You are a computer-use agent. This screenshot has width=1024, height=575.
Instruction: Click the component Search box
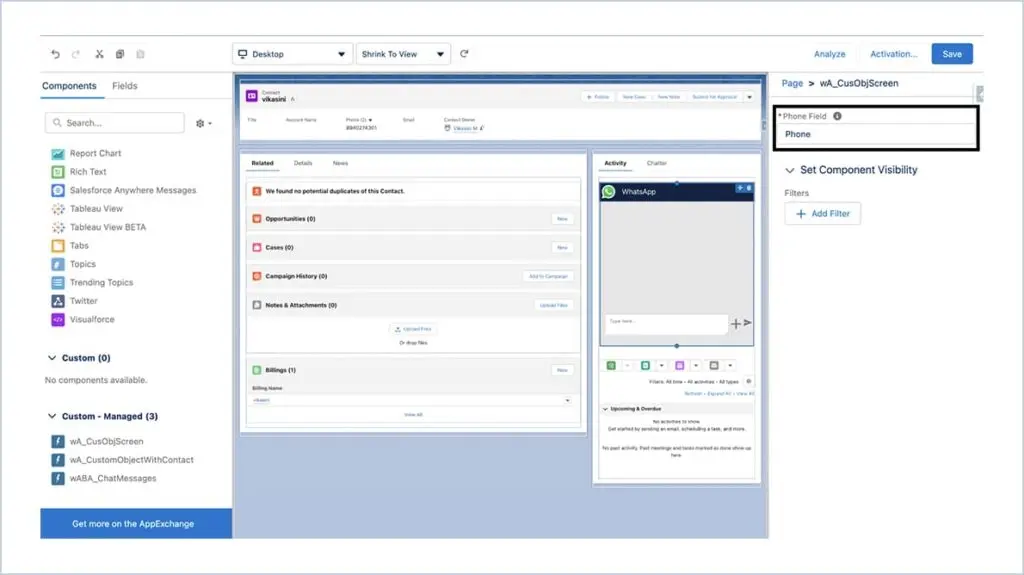click(115, 123)
